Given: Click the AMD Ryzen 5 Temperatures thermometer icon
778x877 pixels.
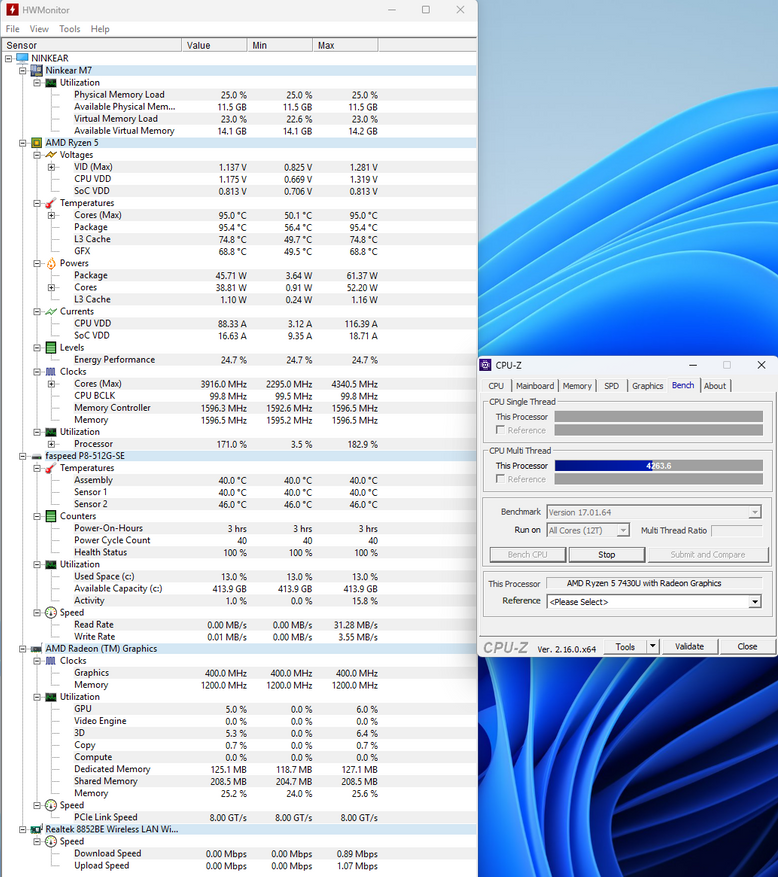Looking at the screenshot, I should pos(51,203).
